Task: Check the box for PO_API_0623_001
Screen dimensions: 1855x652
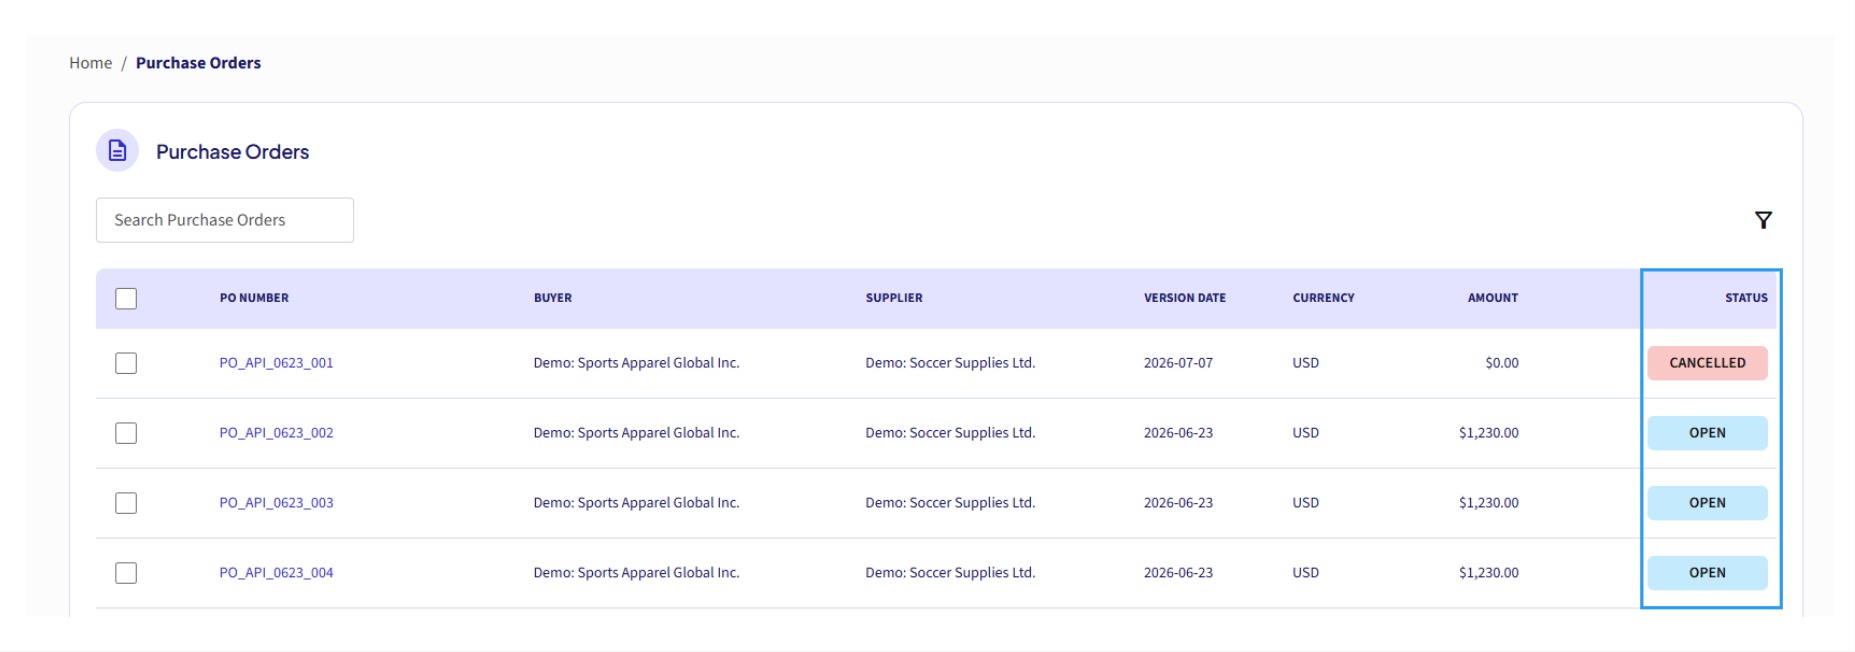Action: [x=126, y=363]
